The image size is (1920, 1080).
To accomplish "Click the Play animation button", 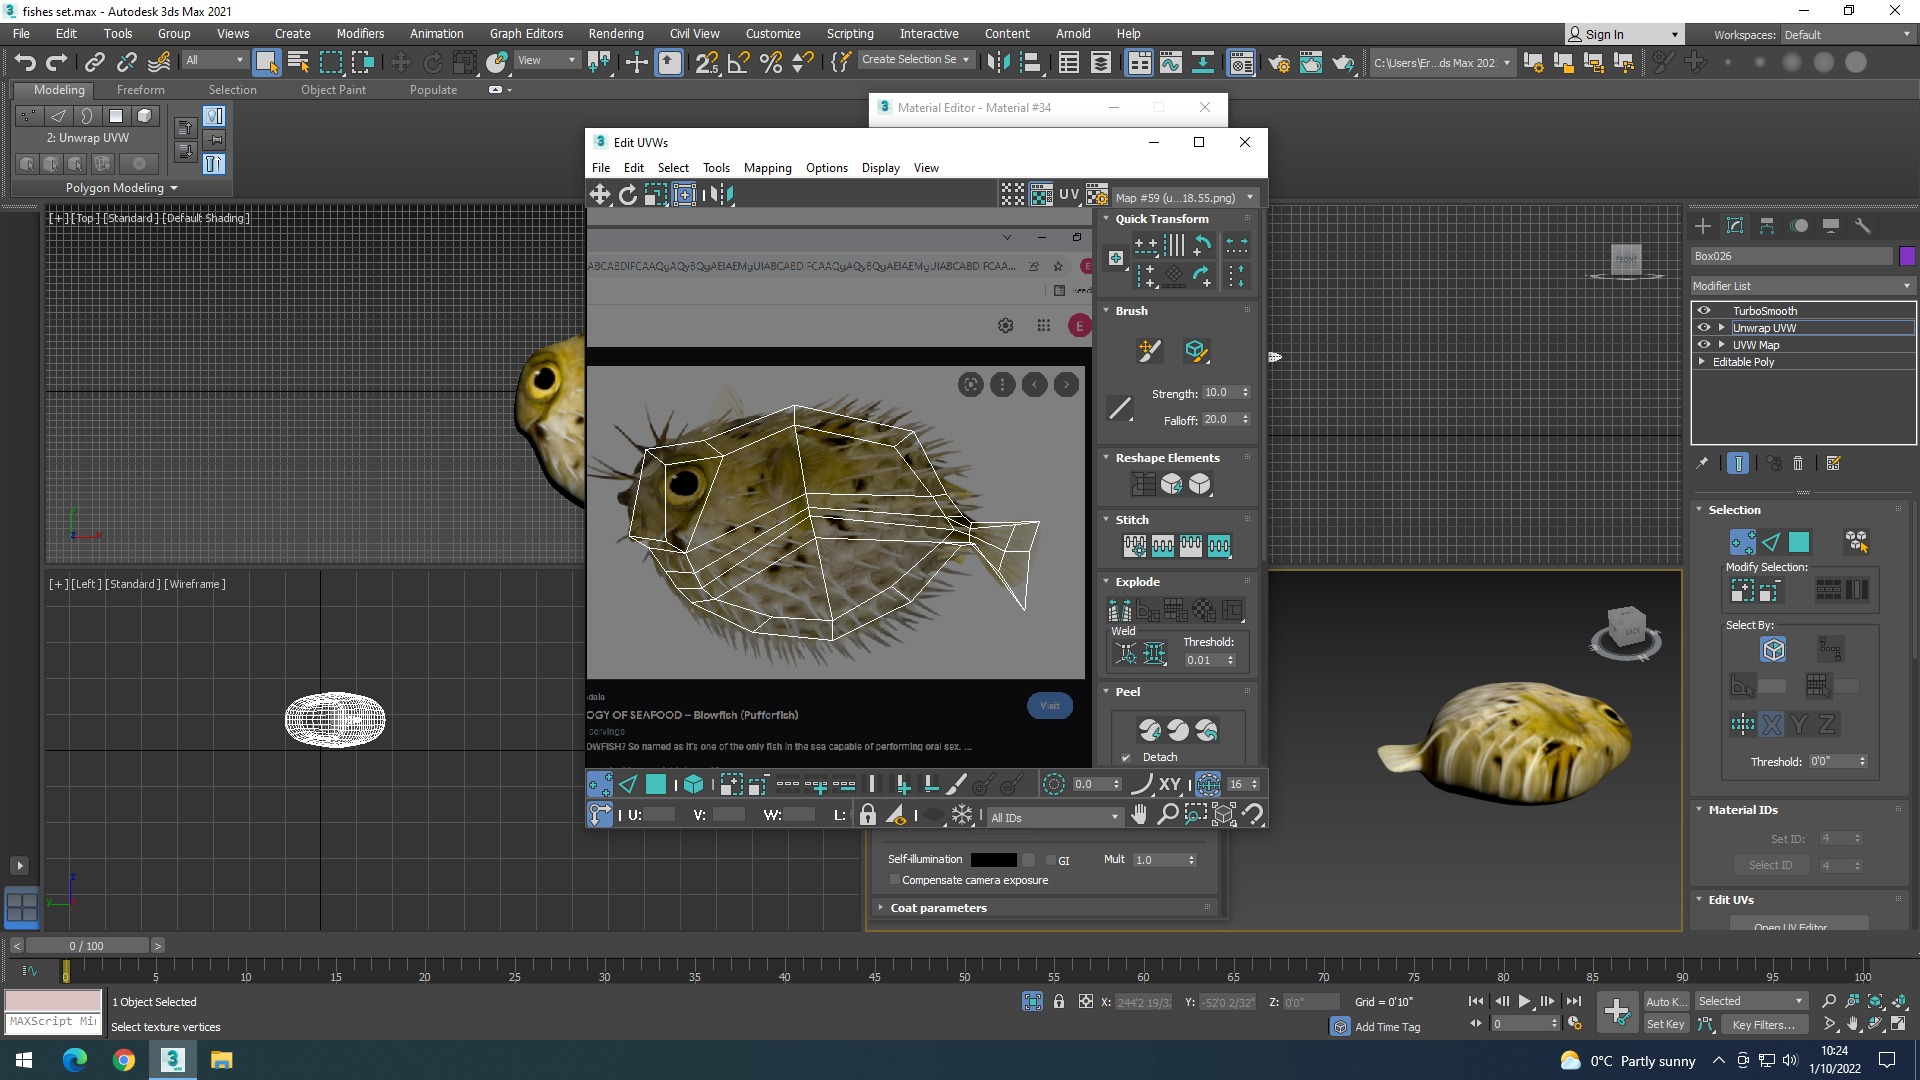I will click(1524, 1001).
